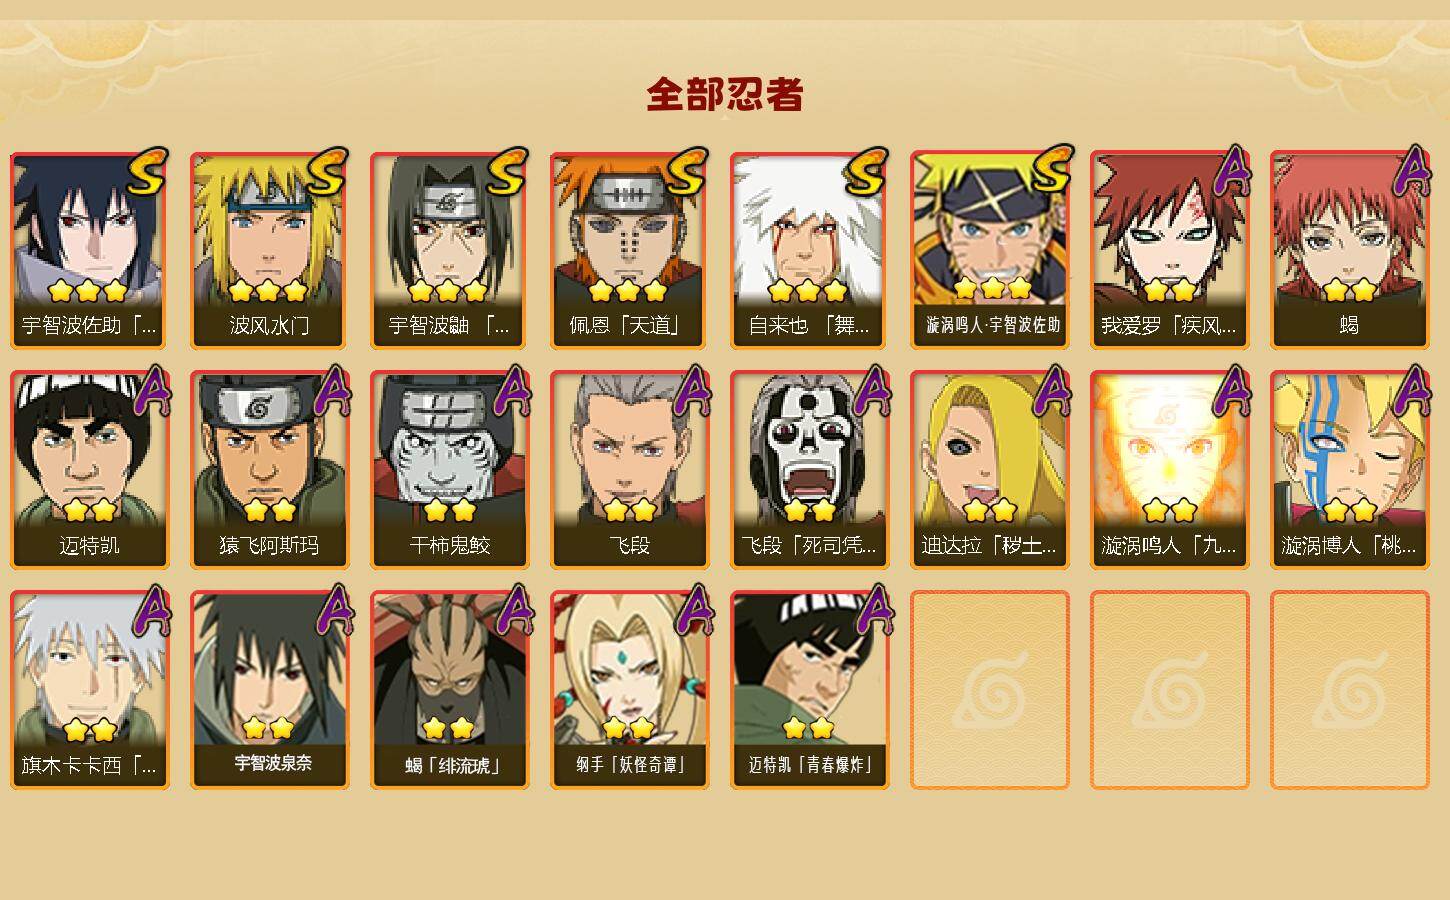Open the 宇智波泉奈 ninja card
The image size is (1450, 900).
(x=269, y=690)
